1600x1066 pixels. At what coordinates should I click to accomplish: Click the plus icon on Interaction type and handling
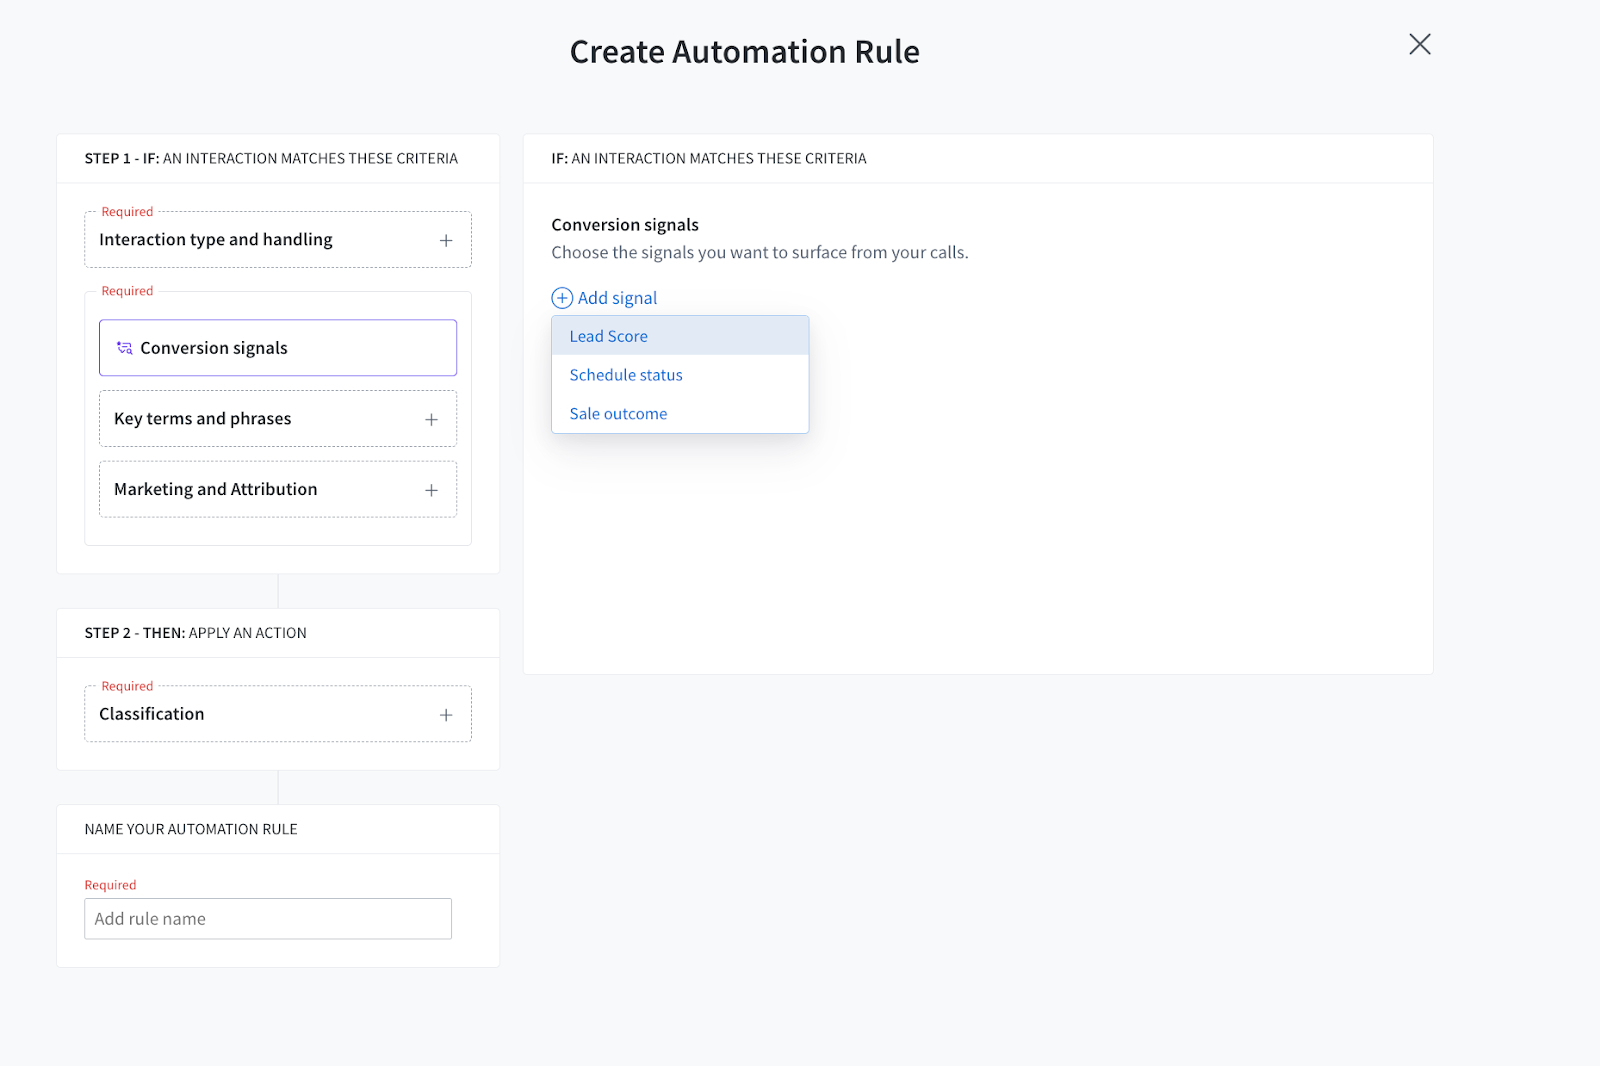click(446, 241)
